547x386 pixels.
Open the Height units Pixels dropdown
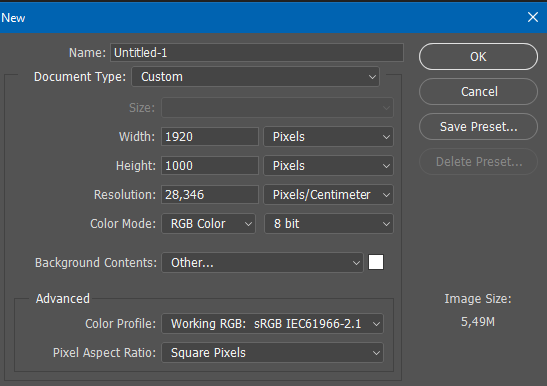pyautogui.click(x=328, y=165)
